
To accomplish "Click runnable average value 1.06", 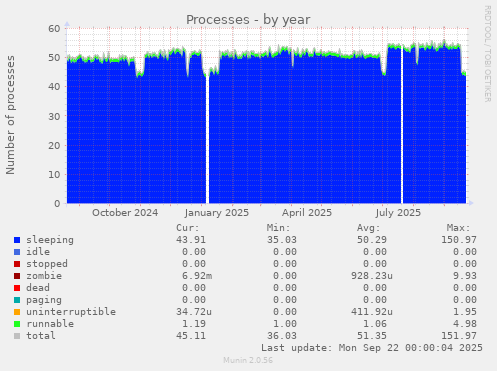I will tap(375, 324).
